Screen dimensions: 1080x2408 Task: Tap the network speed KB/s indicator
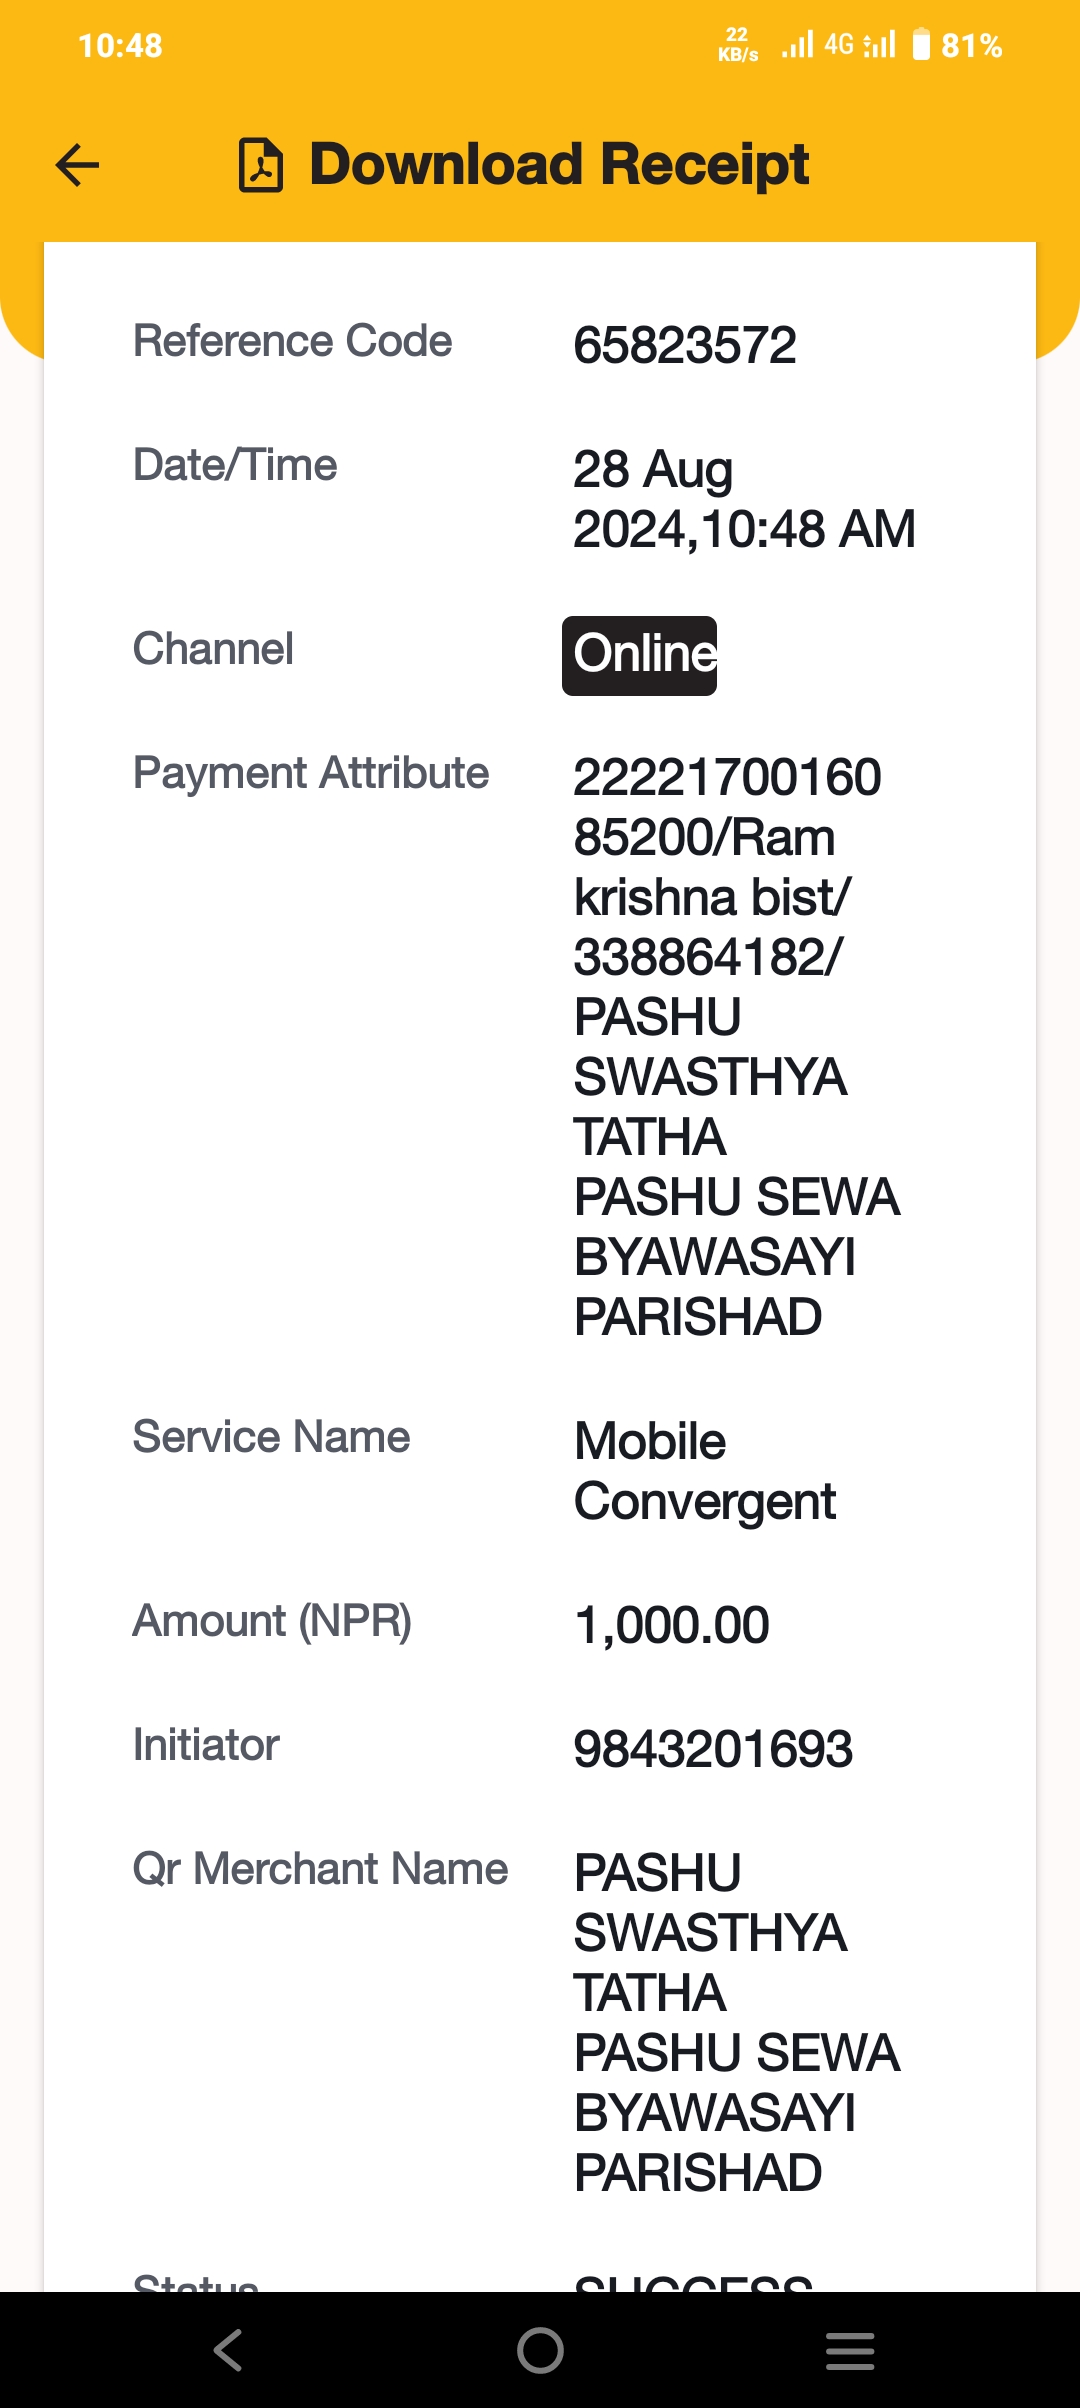738,45
